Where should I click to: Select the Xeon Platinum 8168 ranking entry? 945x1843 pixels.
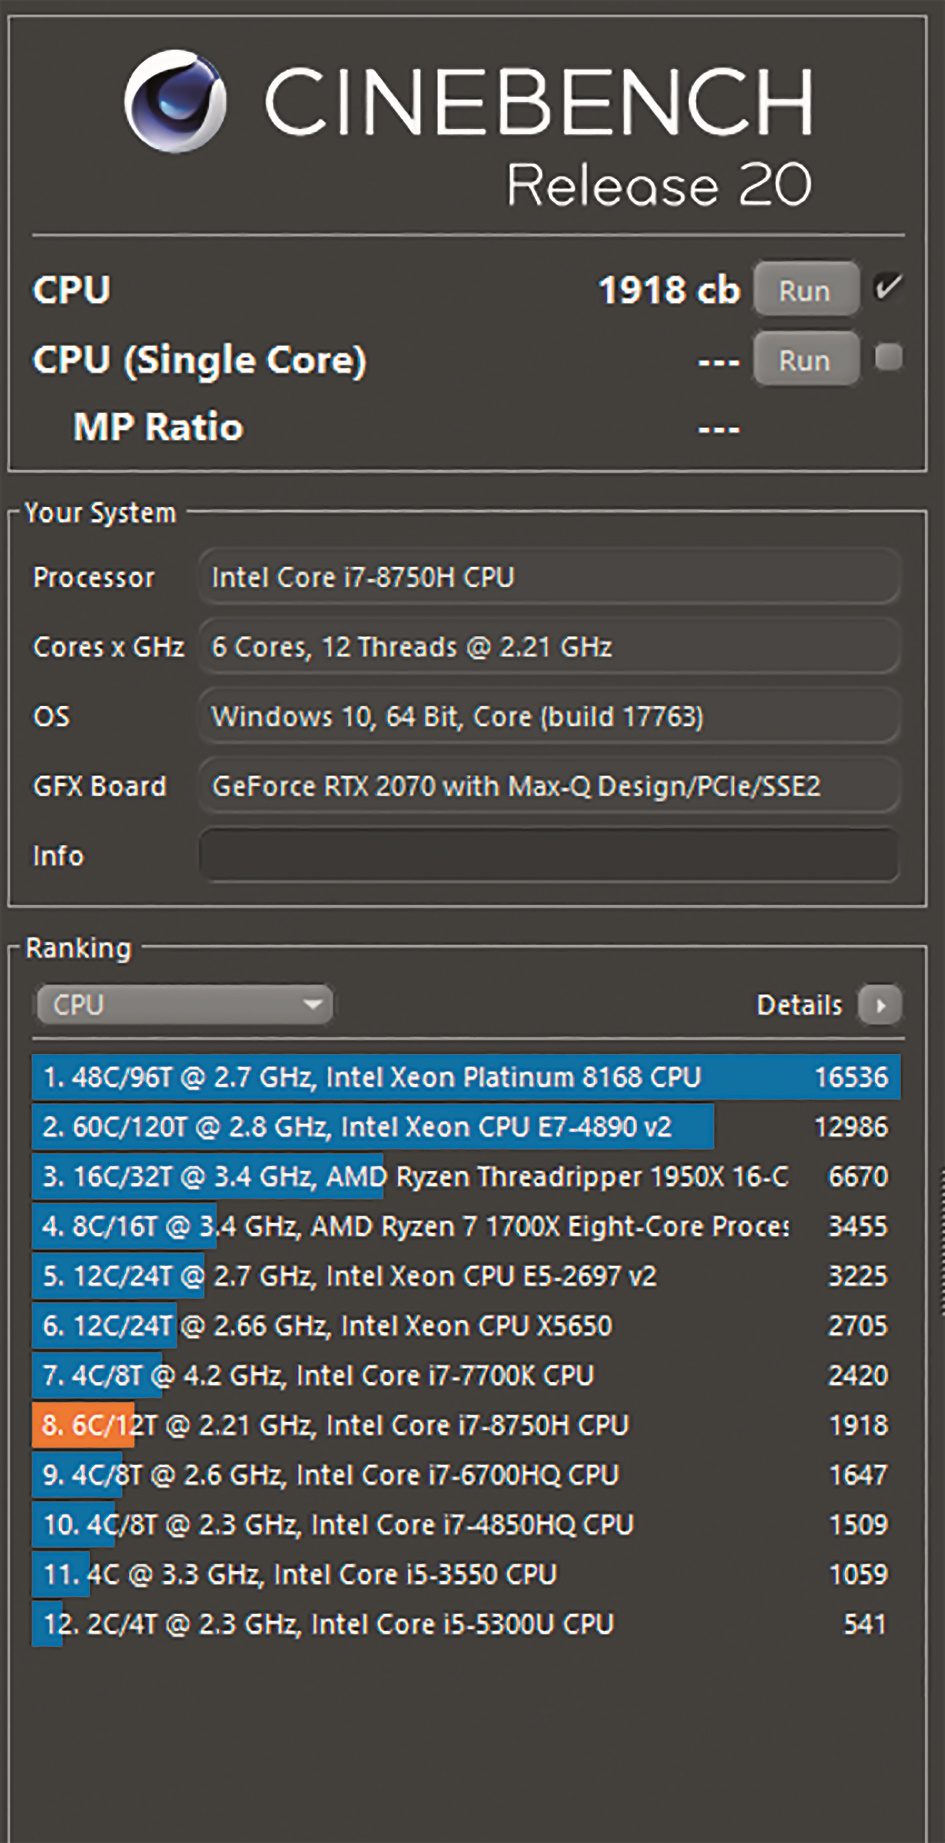(465, 1077)
